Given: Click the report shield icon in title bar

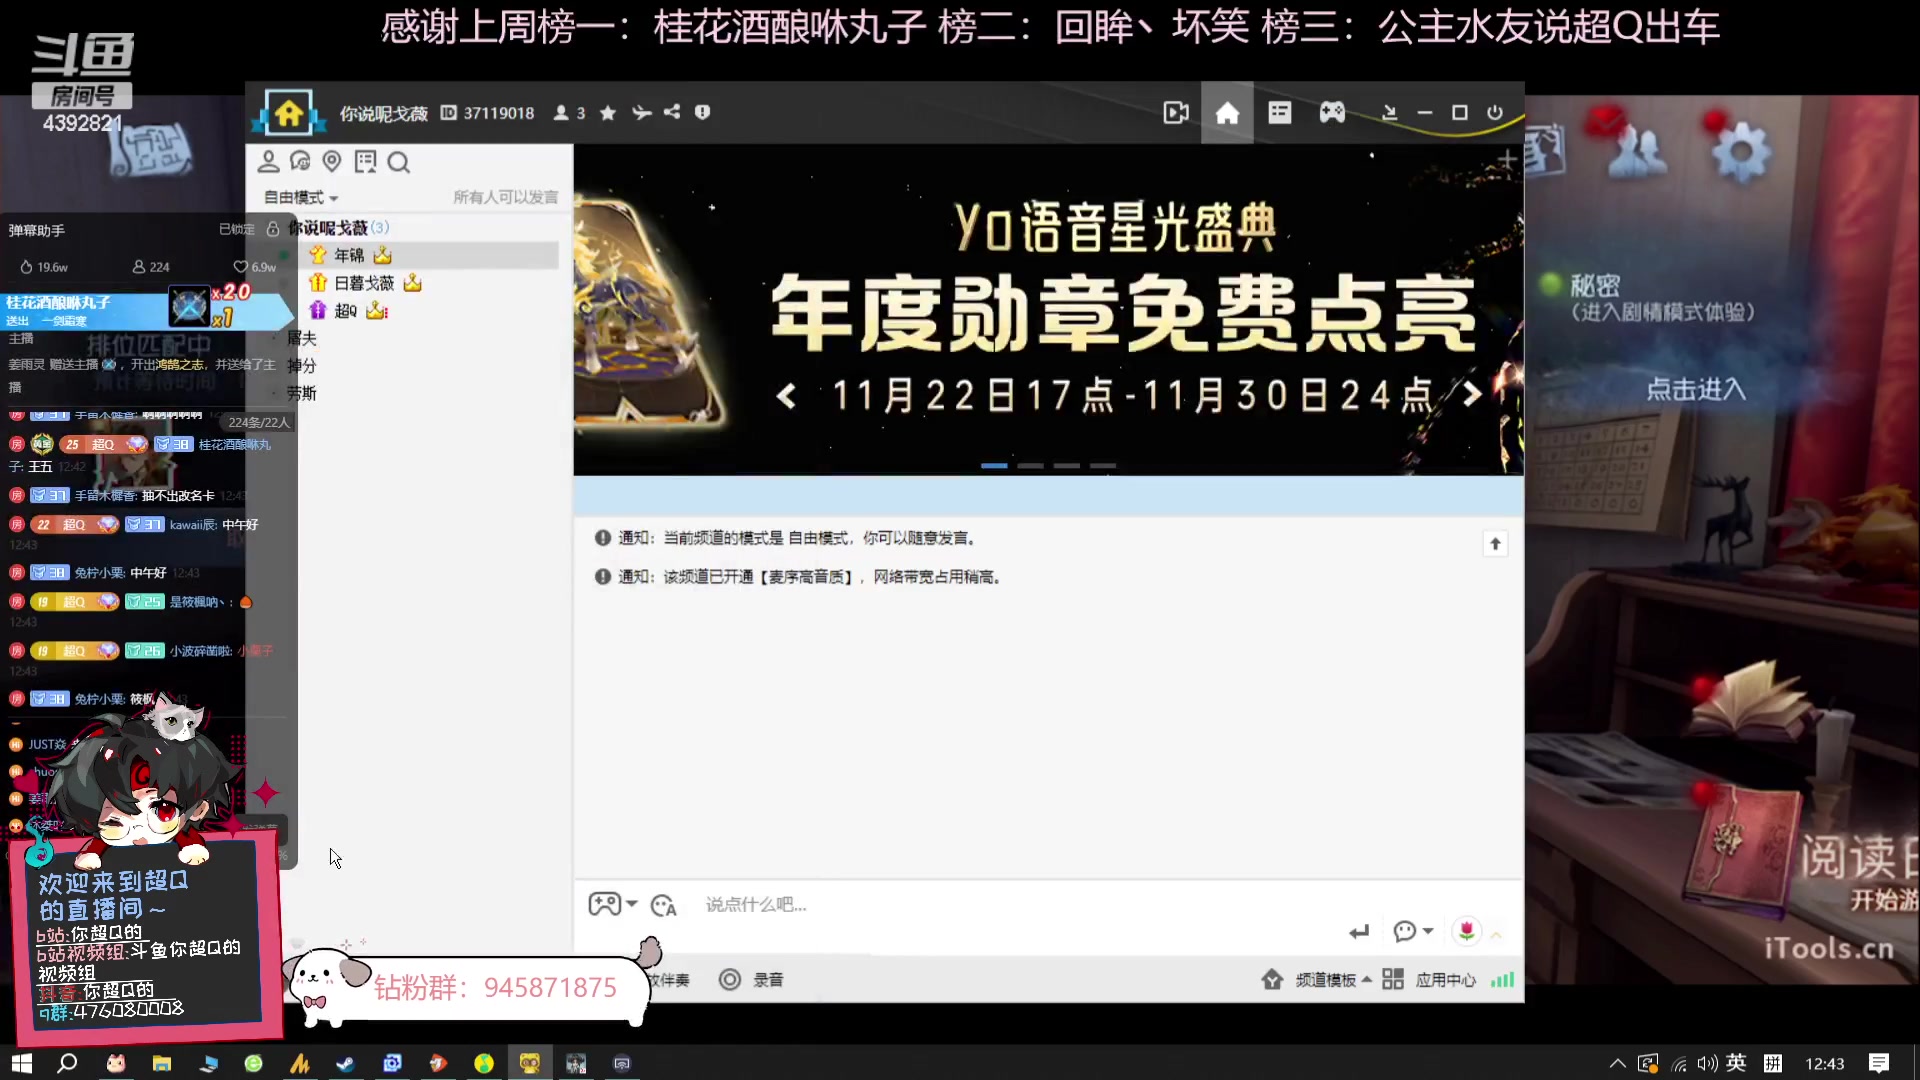Looking at the screenshot, I should point(702,112).
